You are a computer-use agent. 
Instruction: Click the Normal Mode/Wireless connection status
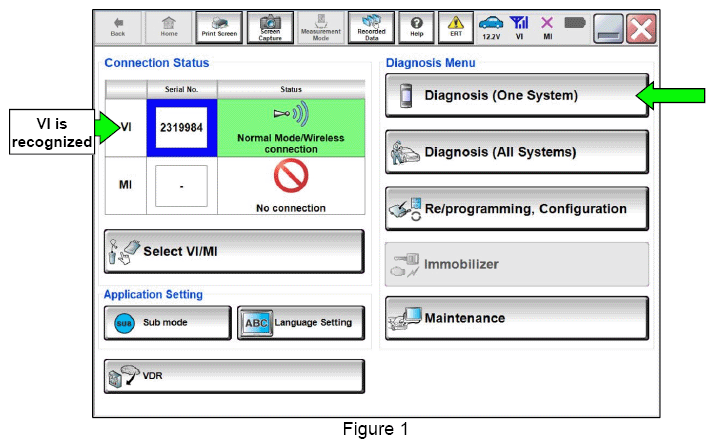291,128
